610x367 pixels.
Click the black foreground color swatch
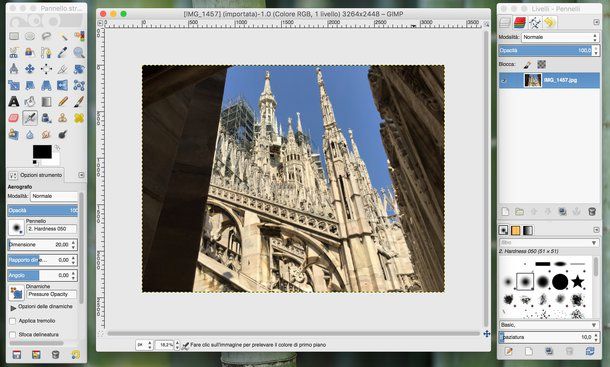pos(42,152)
